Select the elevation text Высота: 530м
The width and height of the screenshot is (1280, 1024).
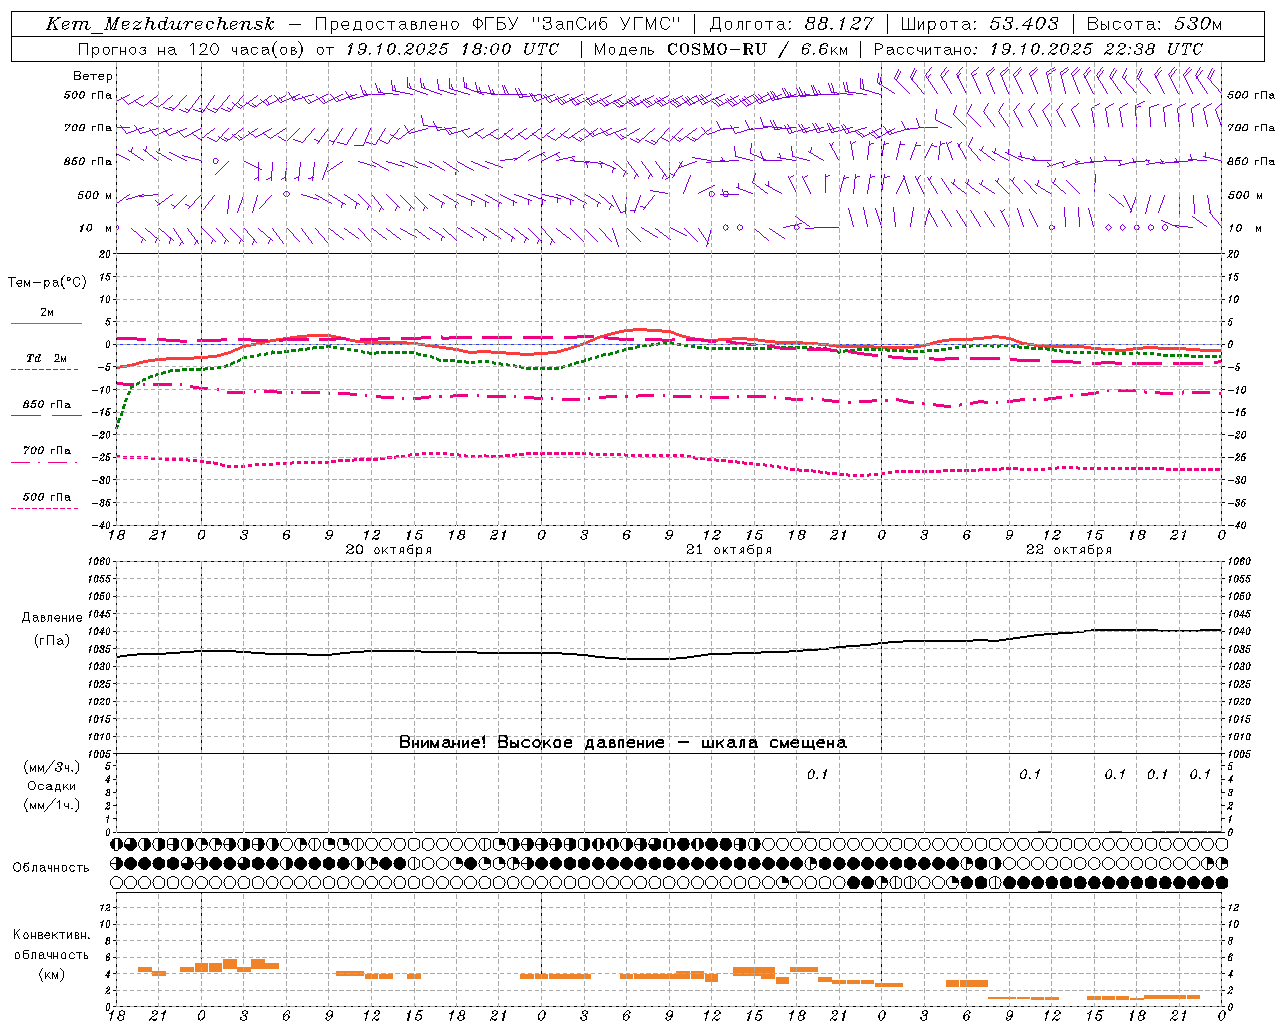[x=1154, y=24]
